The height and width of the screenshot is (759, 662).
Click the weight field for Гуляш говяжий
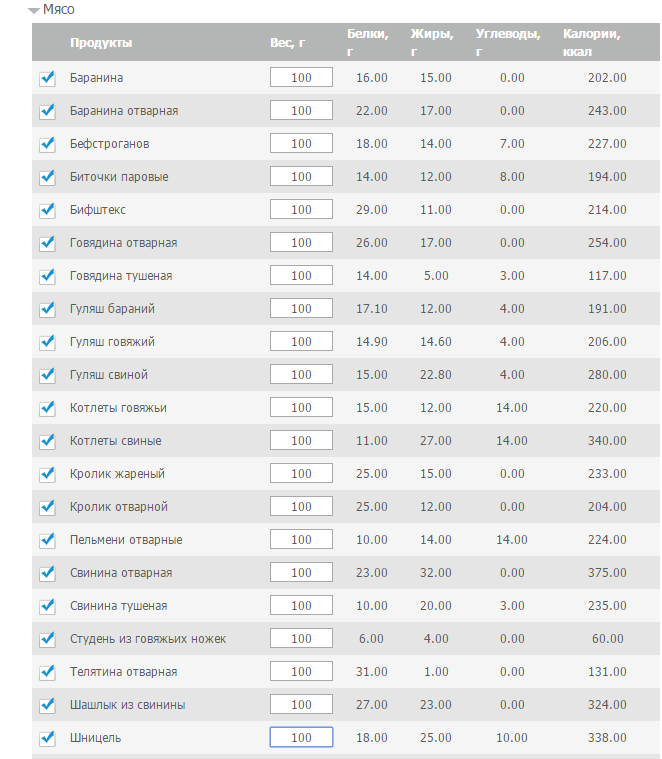(x=301, y=341)
